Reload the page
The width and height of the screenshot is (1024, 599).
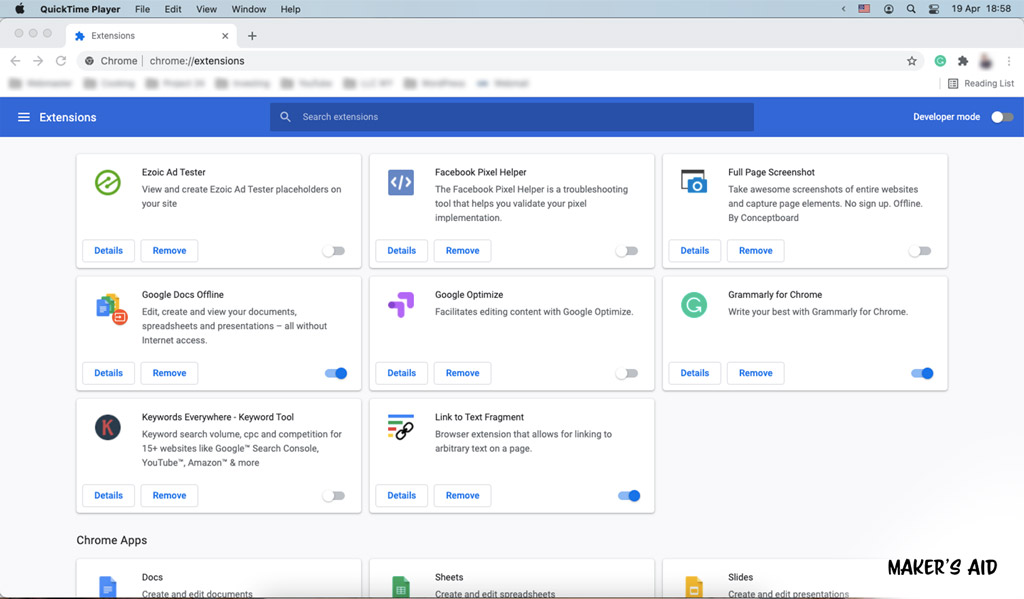(61, 61)
